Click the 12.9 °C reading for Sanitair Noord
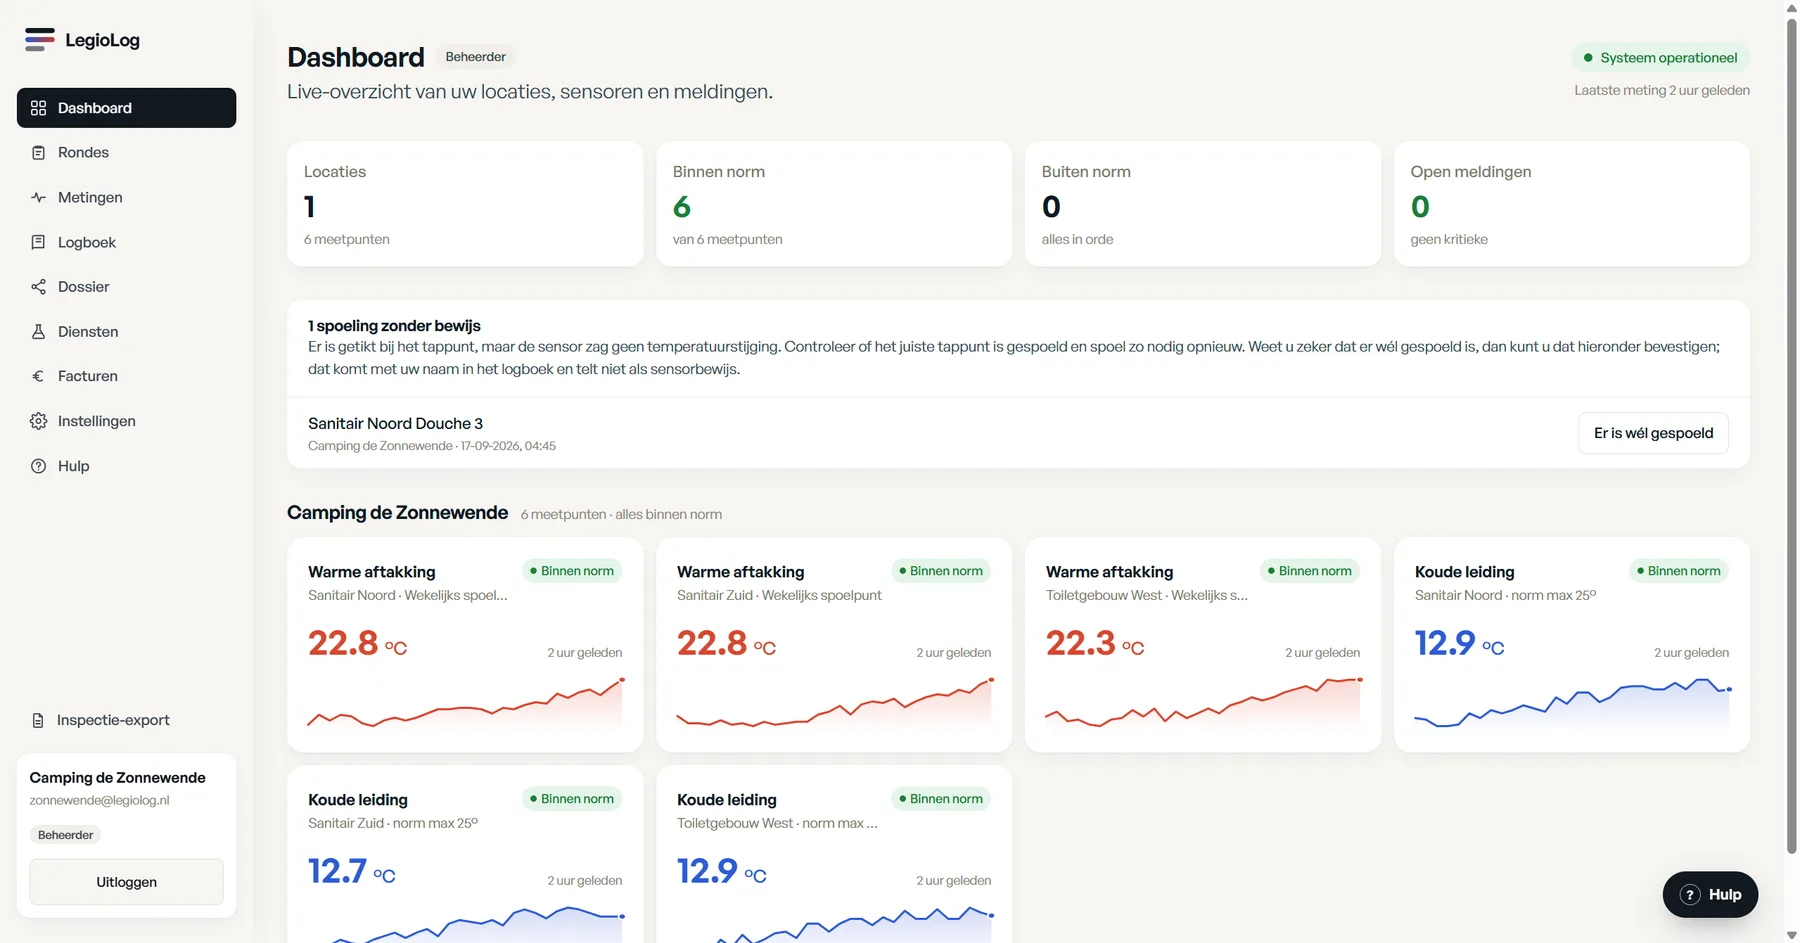Screen dimensions: 1800x943 click(x=1459, y=643)
